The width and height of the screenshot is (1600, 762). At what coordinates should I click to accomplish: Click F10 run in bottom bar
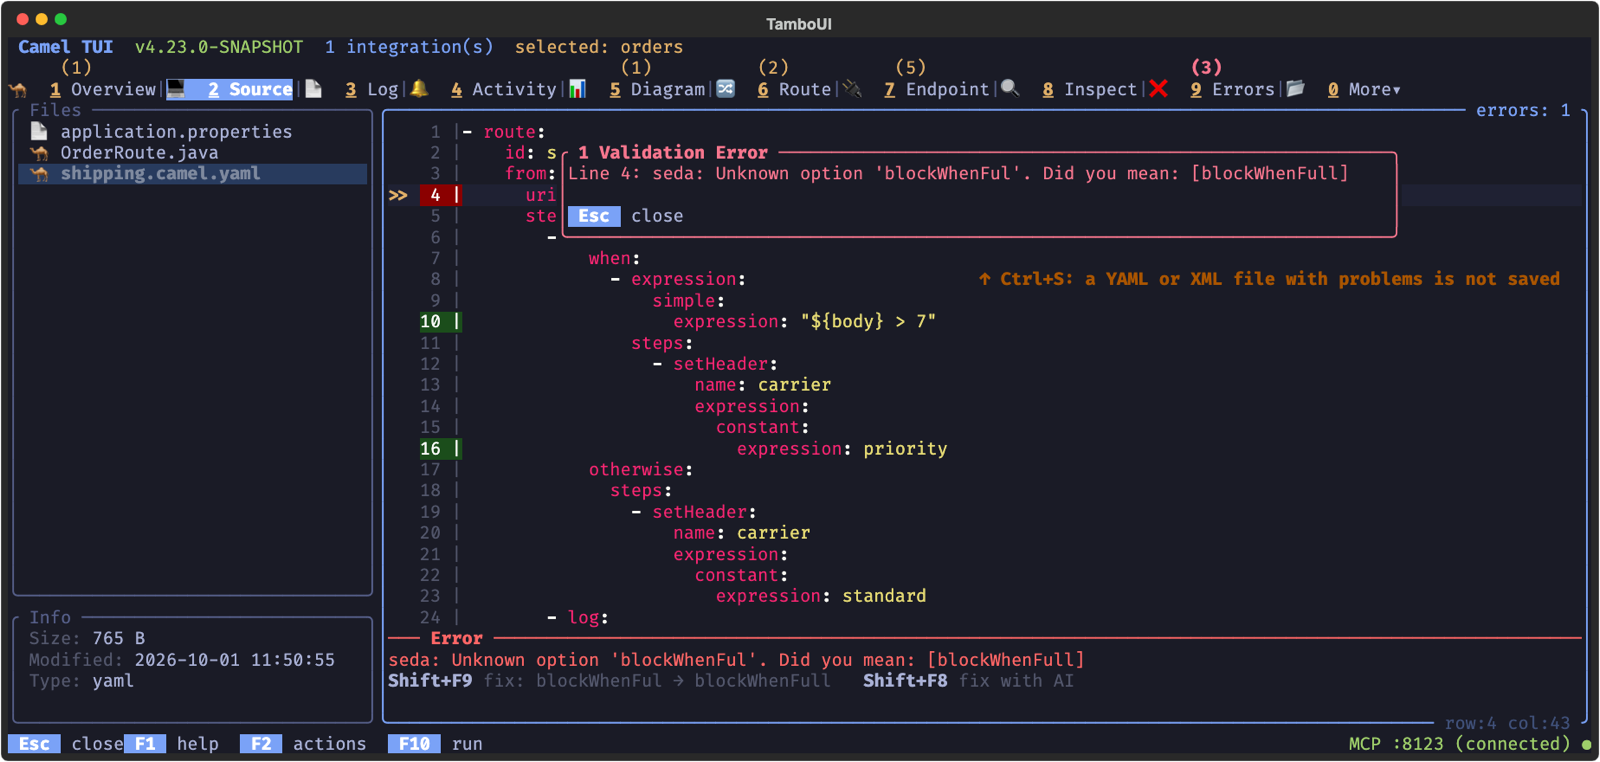click(436, 744)
